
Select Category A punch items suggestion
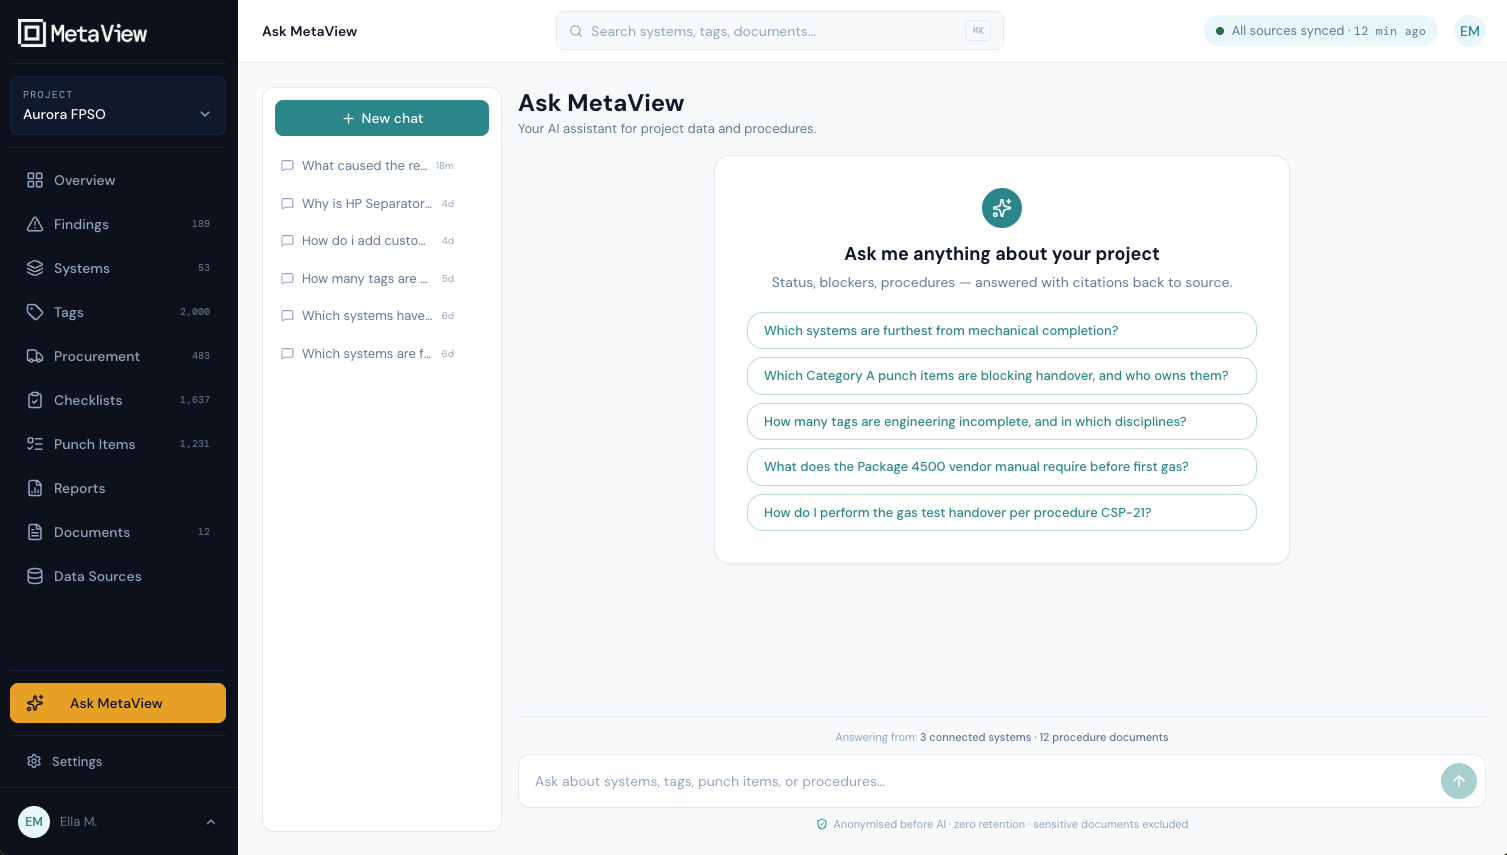pos(1002,376)
